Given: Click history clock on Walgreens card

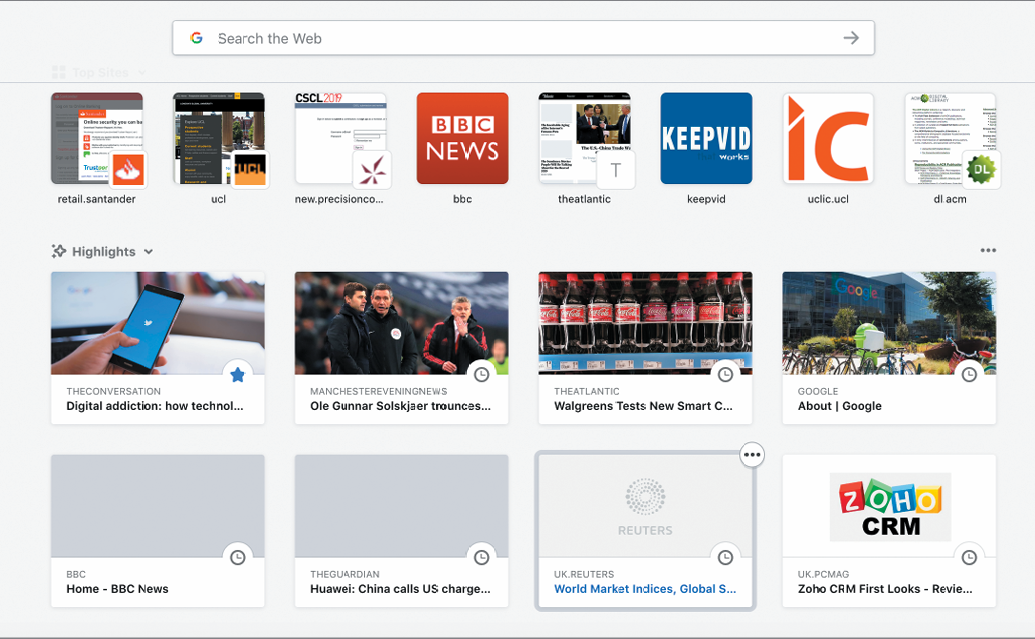Looking at the screenshot, I should pos(725,375).
